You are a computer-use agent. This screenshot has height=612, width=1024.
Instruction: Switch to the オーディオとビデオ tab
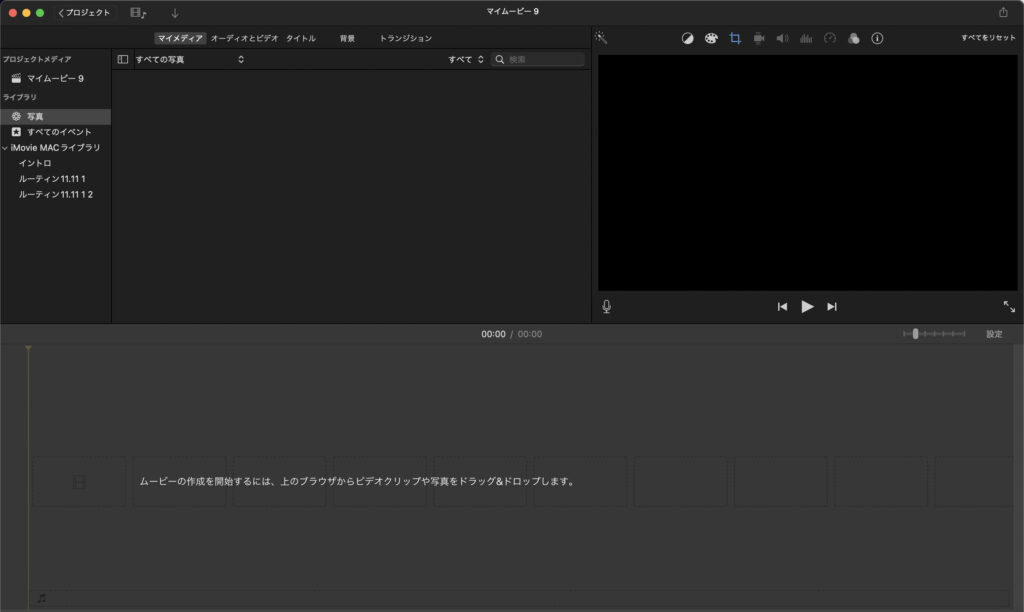point(244,38)
